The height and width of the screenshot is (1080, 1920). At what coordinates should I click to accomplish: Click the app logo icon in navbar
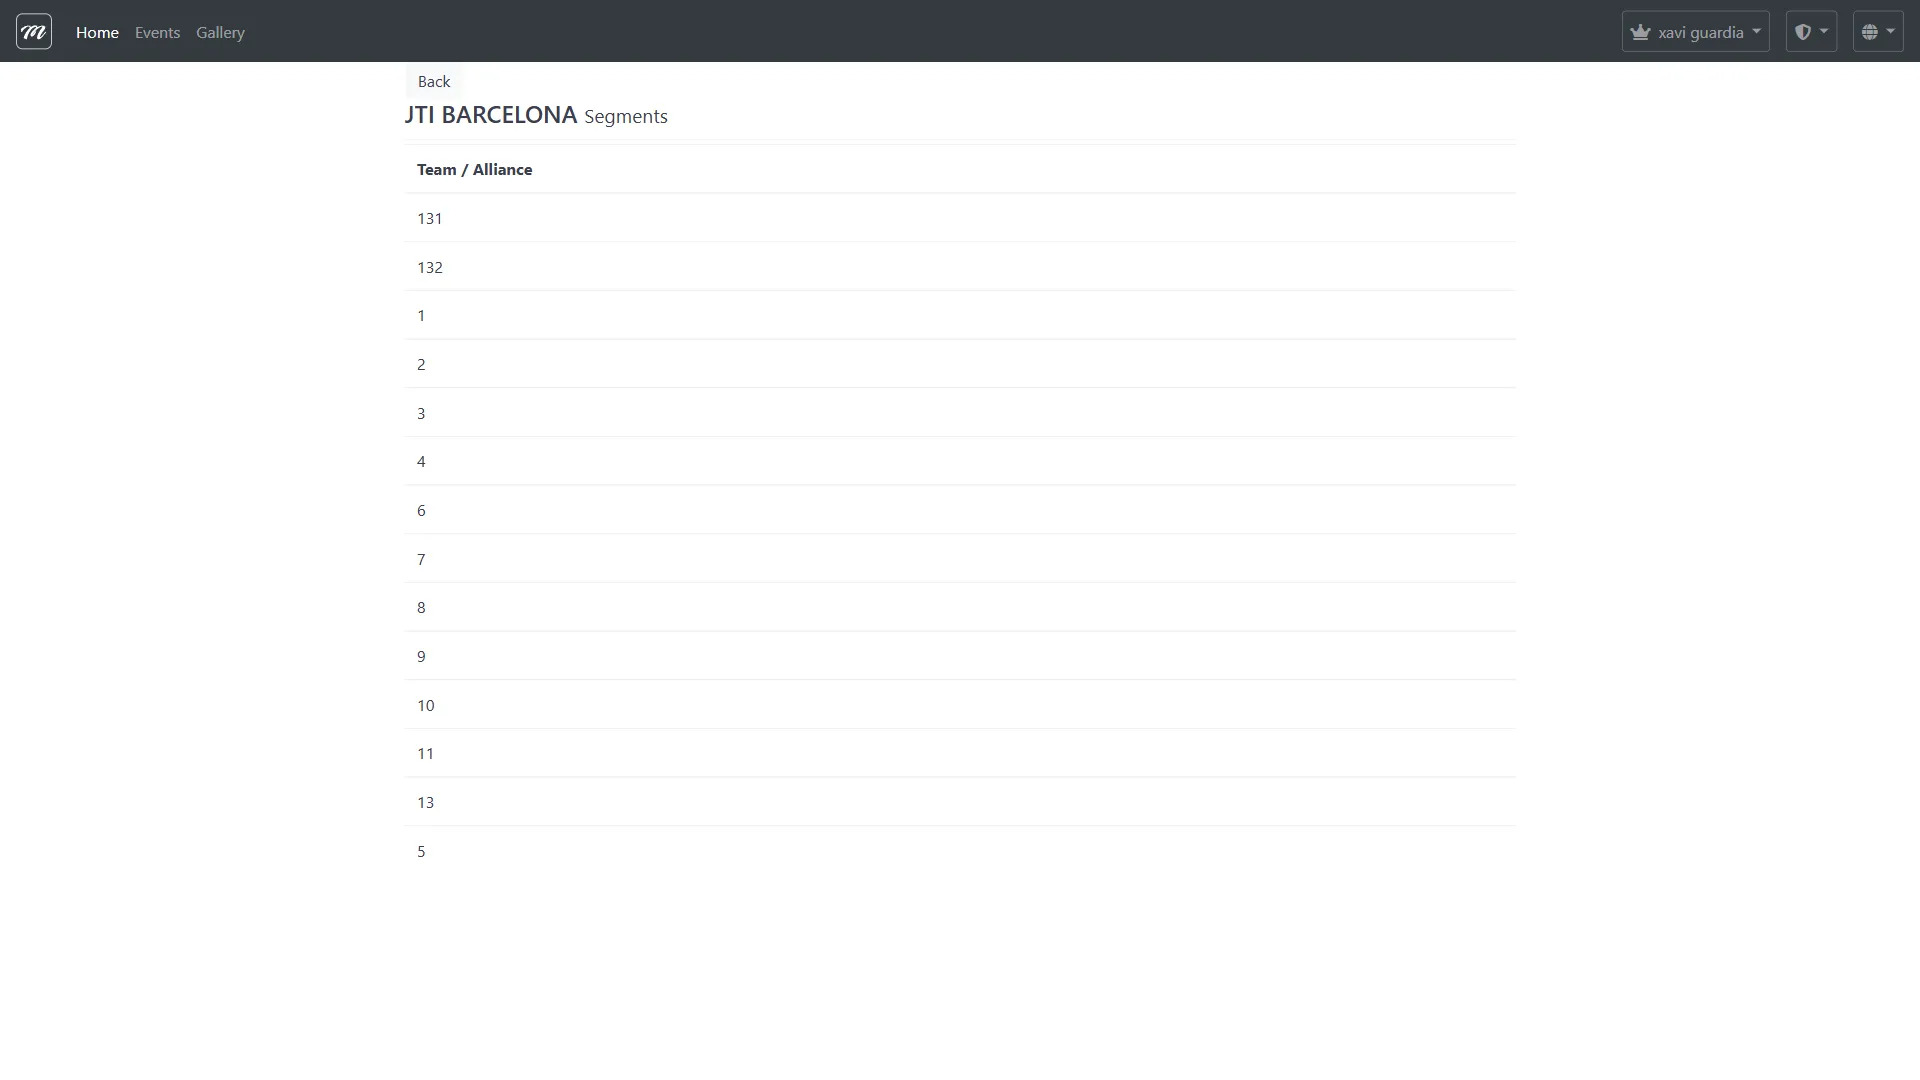[34, 32]
